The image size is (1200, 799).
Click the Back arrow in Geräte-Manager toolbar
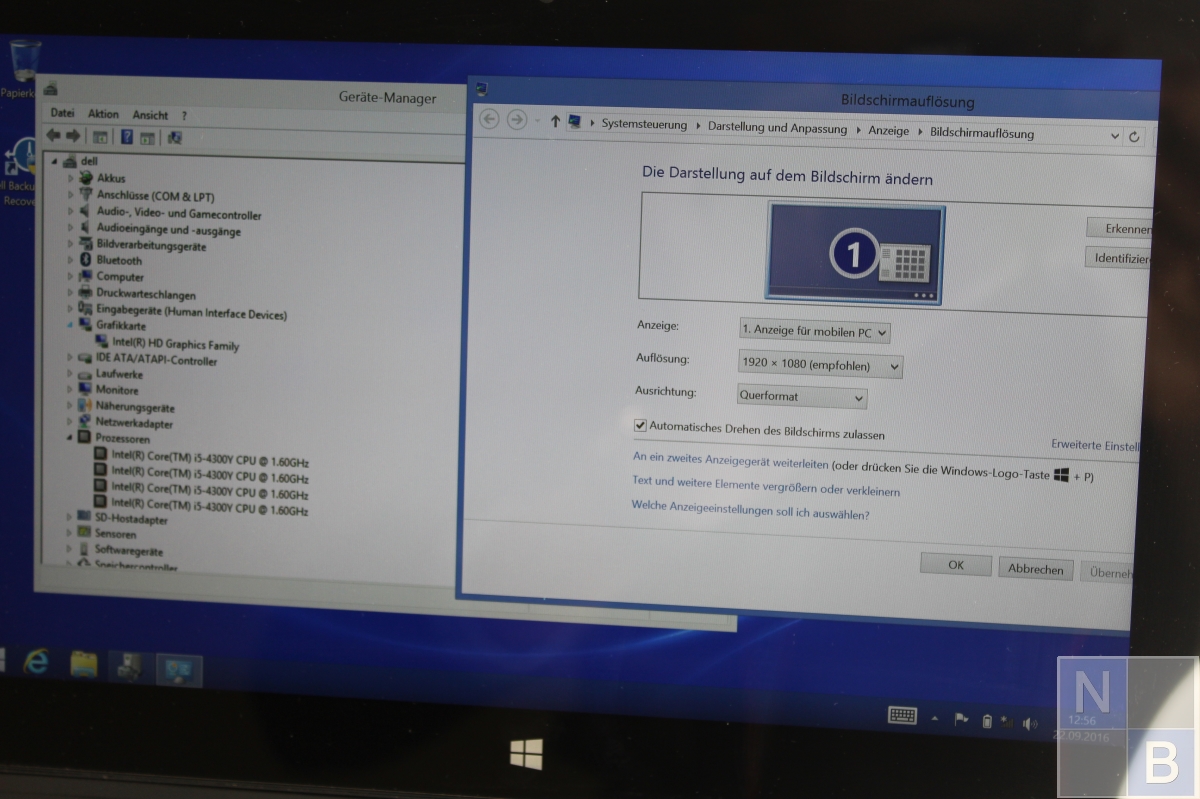click(54, 136)
